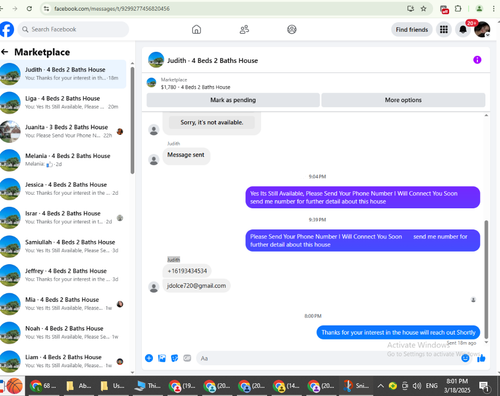Click More options button
This screenshot has width=500, height=396.
[x=403, y=100]
